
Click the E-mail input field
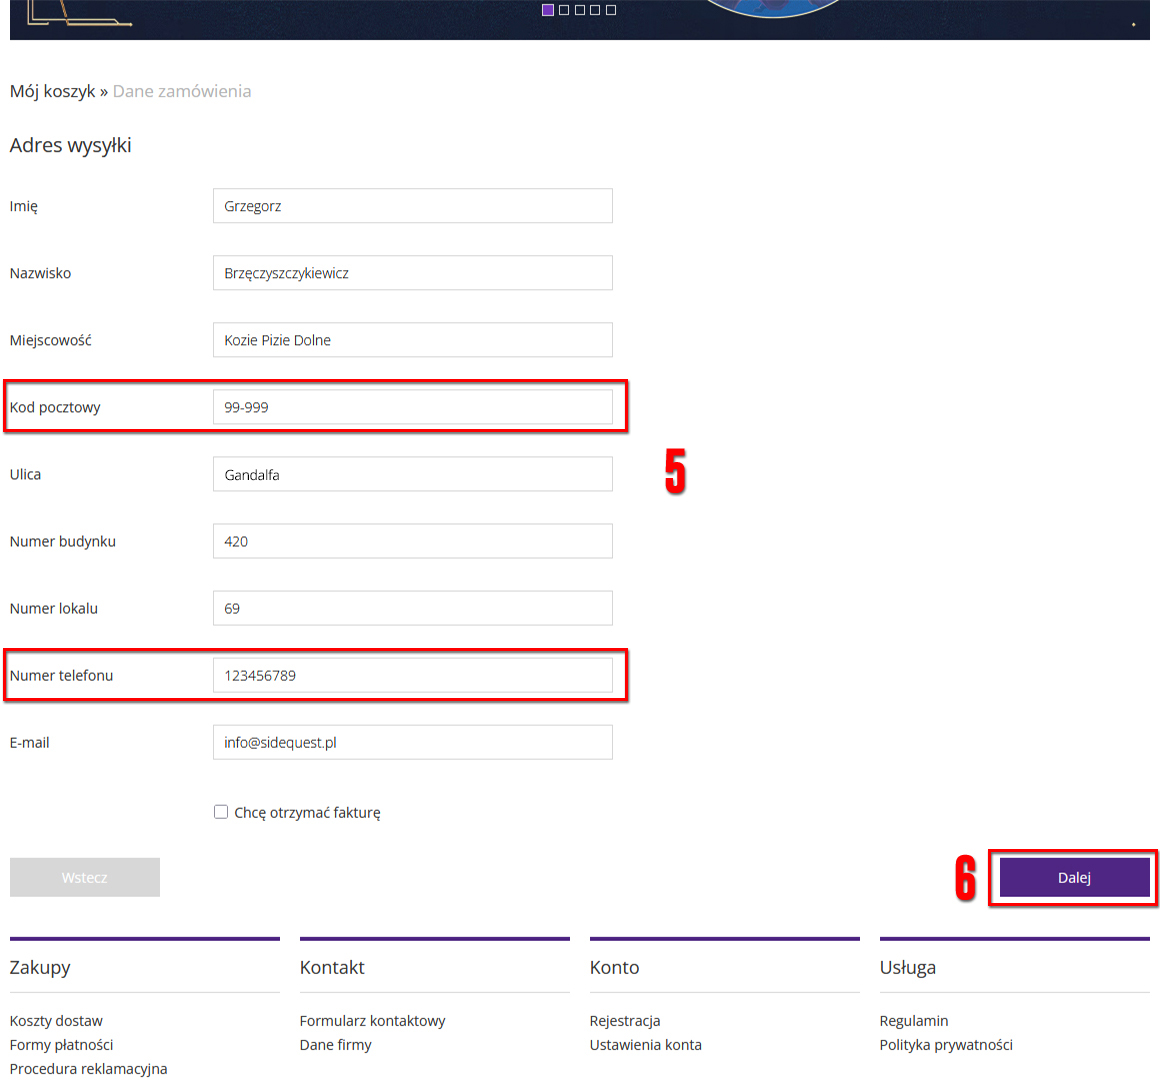pos(412,742)
